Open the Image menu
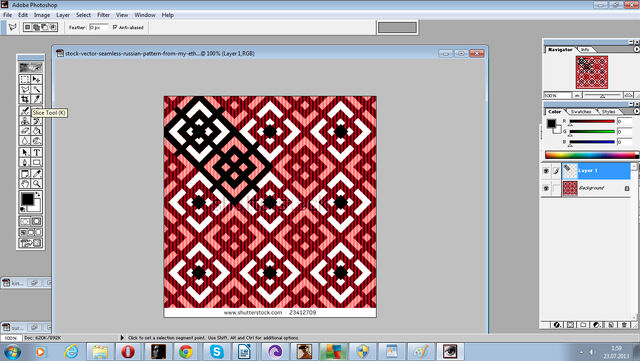 click(42, 15)
